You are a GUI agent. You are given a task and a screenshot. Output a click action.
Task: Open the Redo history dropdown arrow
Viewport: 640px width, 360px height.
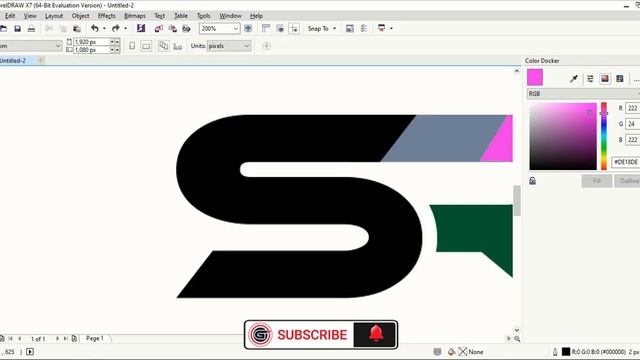(125, 29)
